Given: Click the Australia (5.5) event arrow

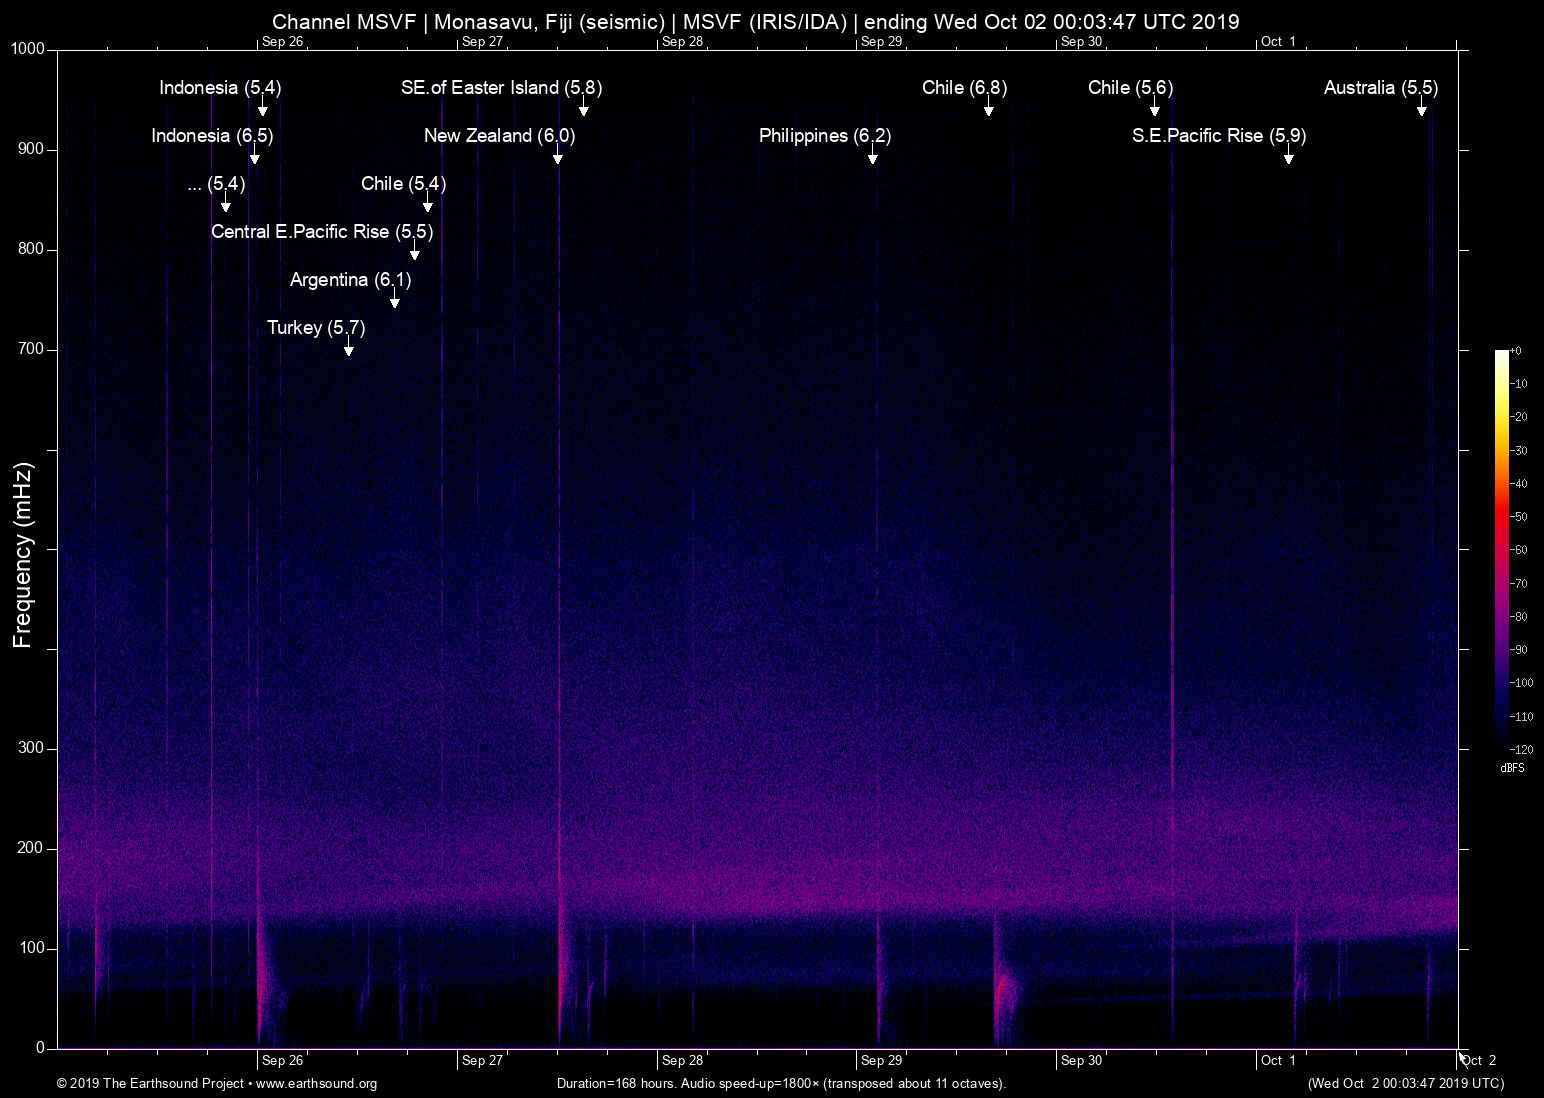Looking at the screenshot, I should pyautogui.click(x=1421, y=109).
